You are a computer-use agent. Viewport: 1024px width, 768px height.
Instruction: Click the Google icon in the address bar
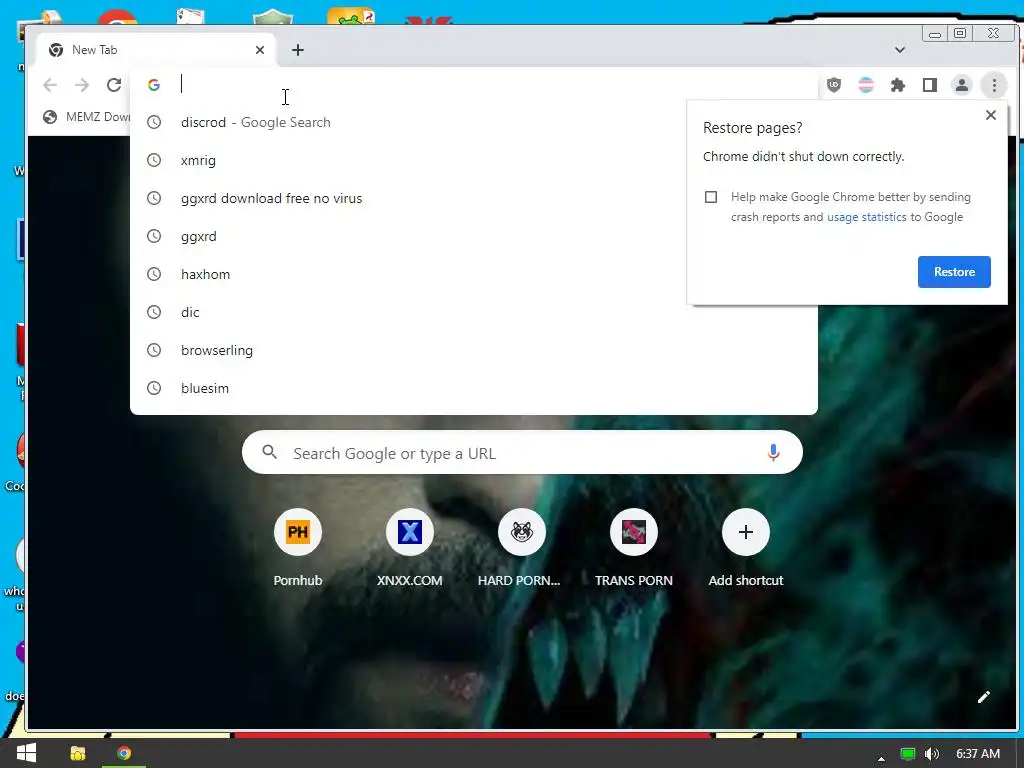coord(154,85)
